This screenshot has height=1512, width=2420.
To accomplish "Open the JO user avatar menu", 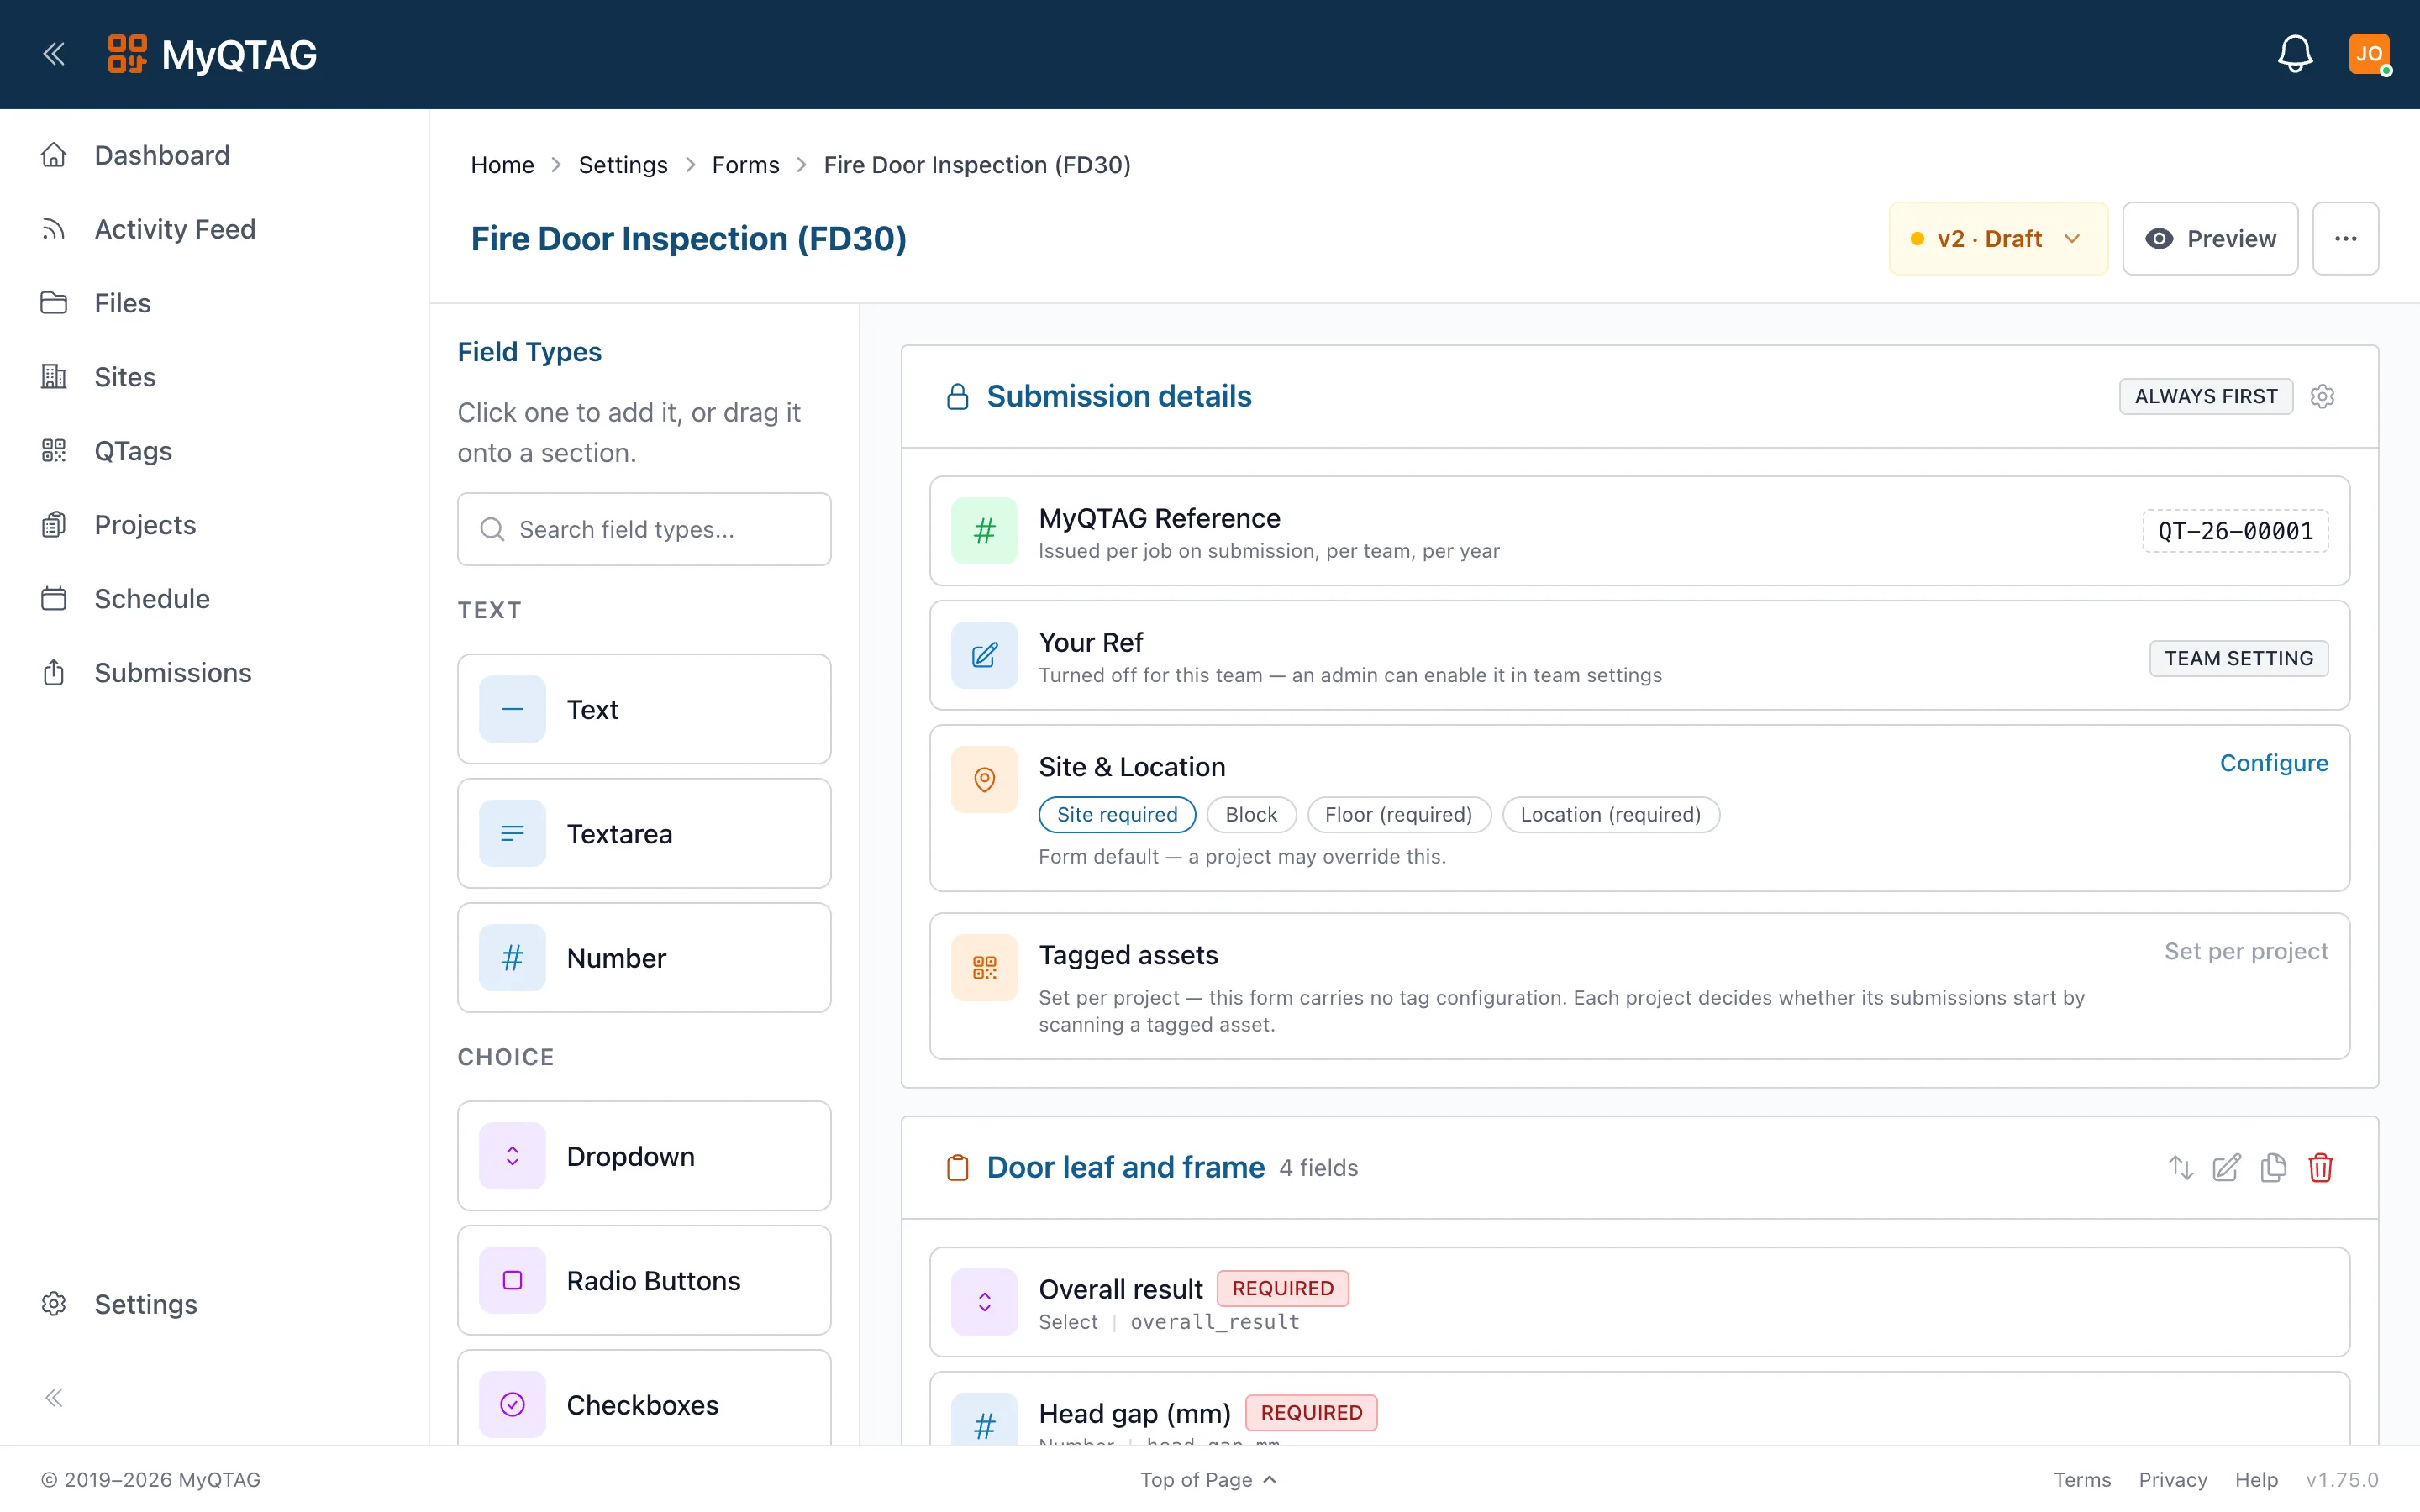I will [x=2369, y=54].
